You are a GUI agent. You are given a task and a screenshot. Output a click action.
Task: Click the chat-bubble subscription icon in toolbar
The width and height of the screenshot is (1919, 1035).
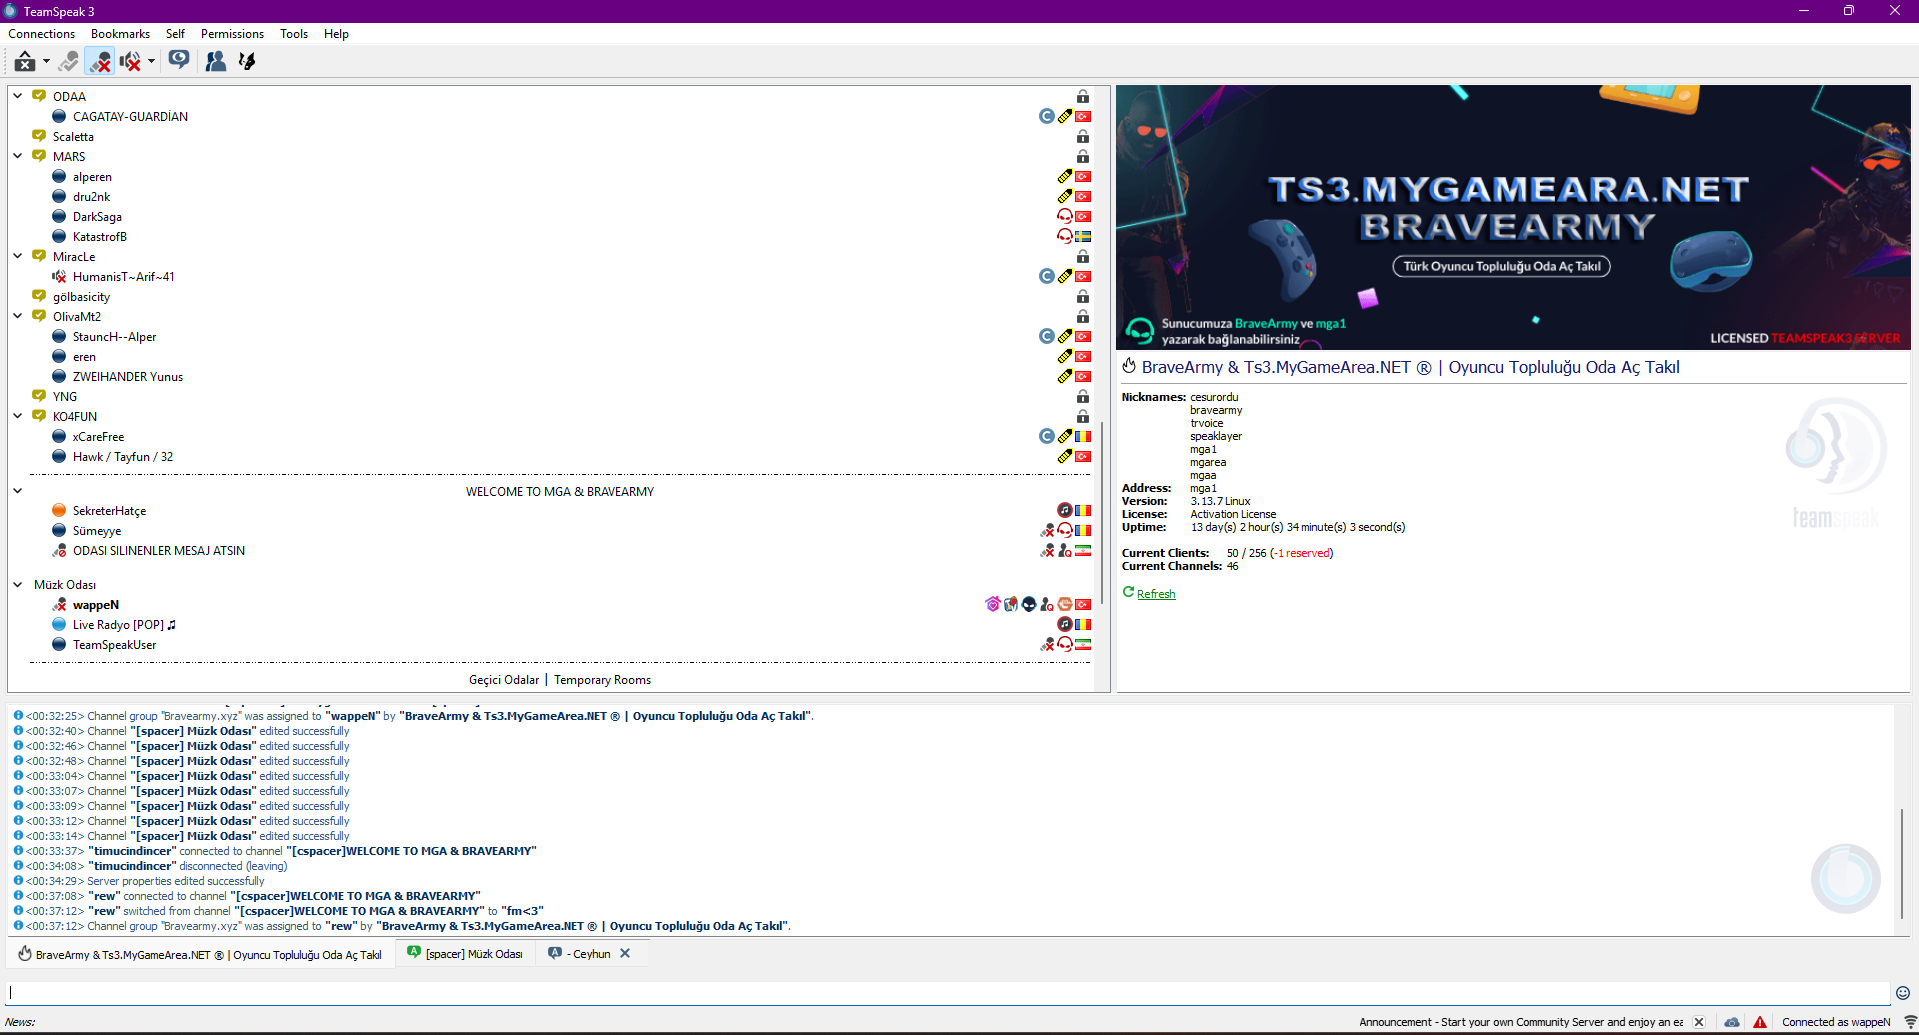pos(179,61)
